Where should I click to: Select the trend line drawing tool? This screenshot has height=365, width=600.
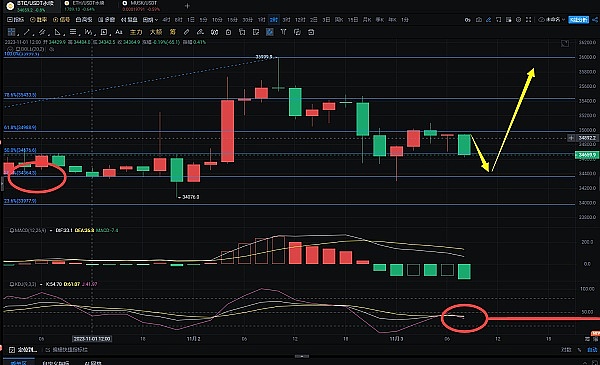tap(26, 32)
